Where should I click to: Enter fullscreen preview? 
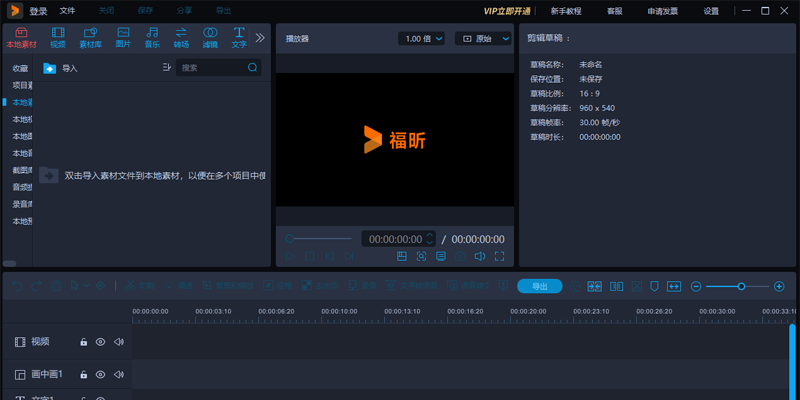coord(499,257)
